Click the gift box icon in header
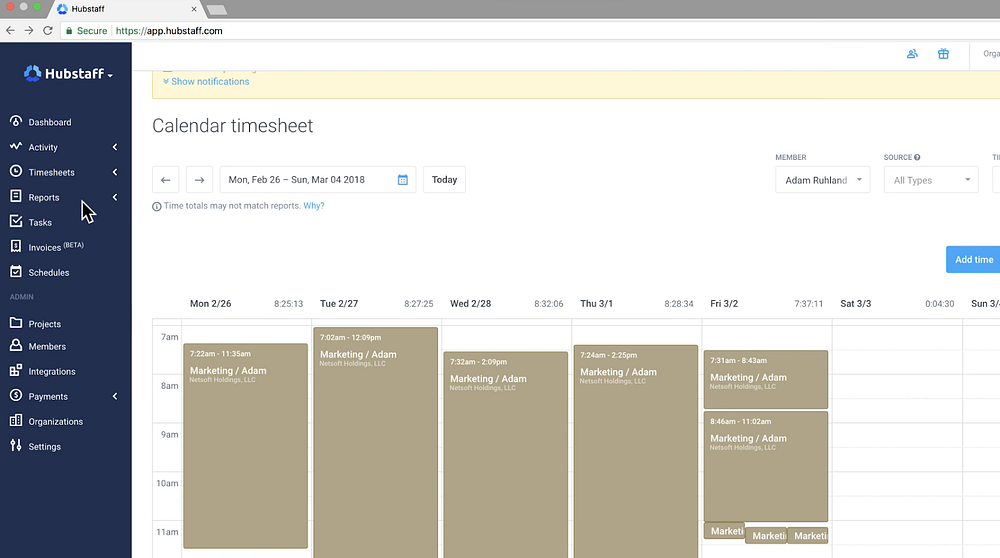Viewport: 1000px width, 558px height. point(943,54)
